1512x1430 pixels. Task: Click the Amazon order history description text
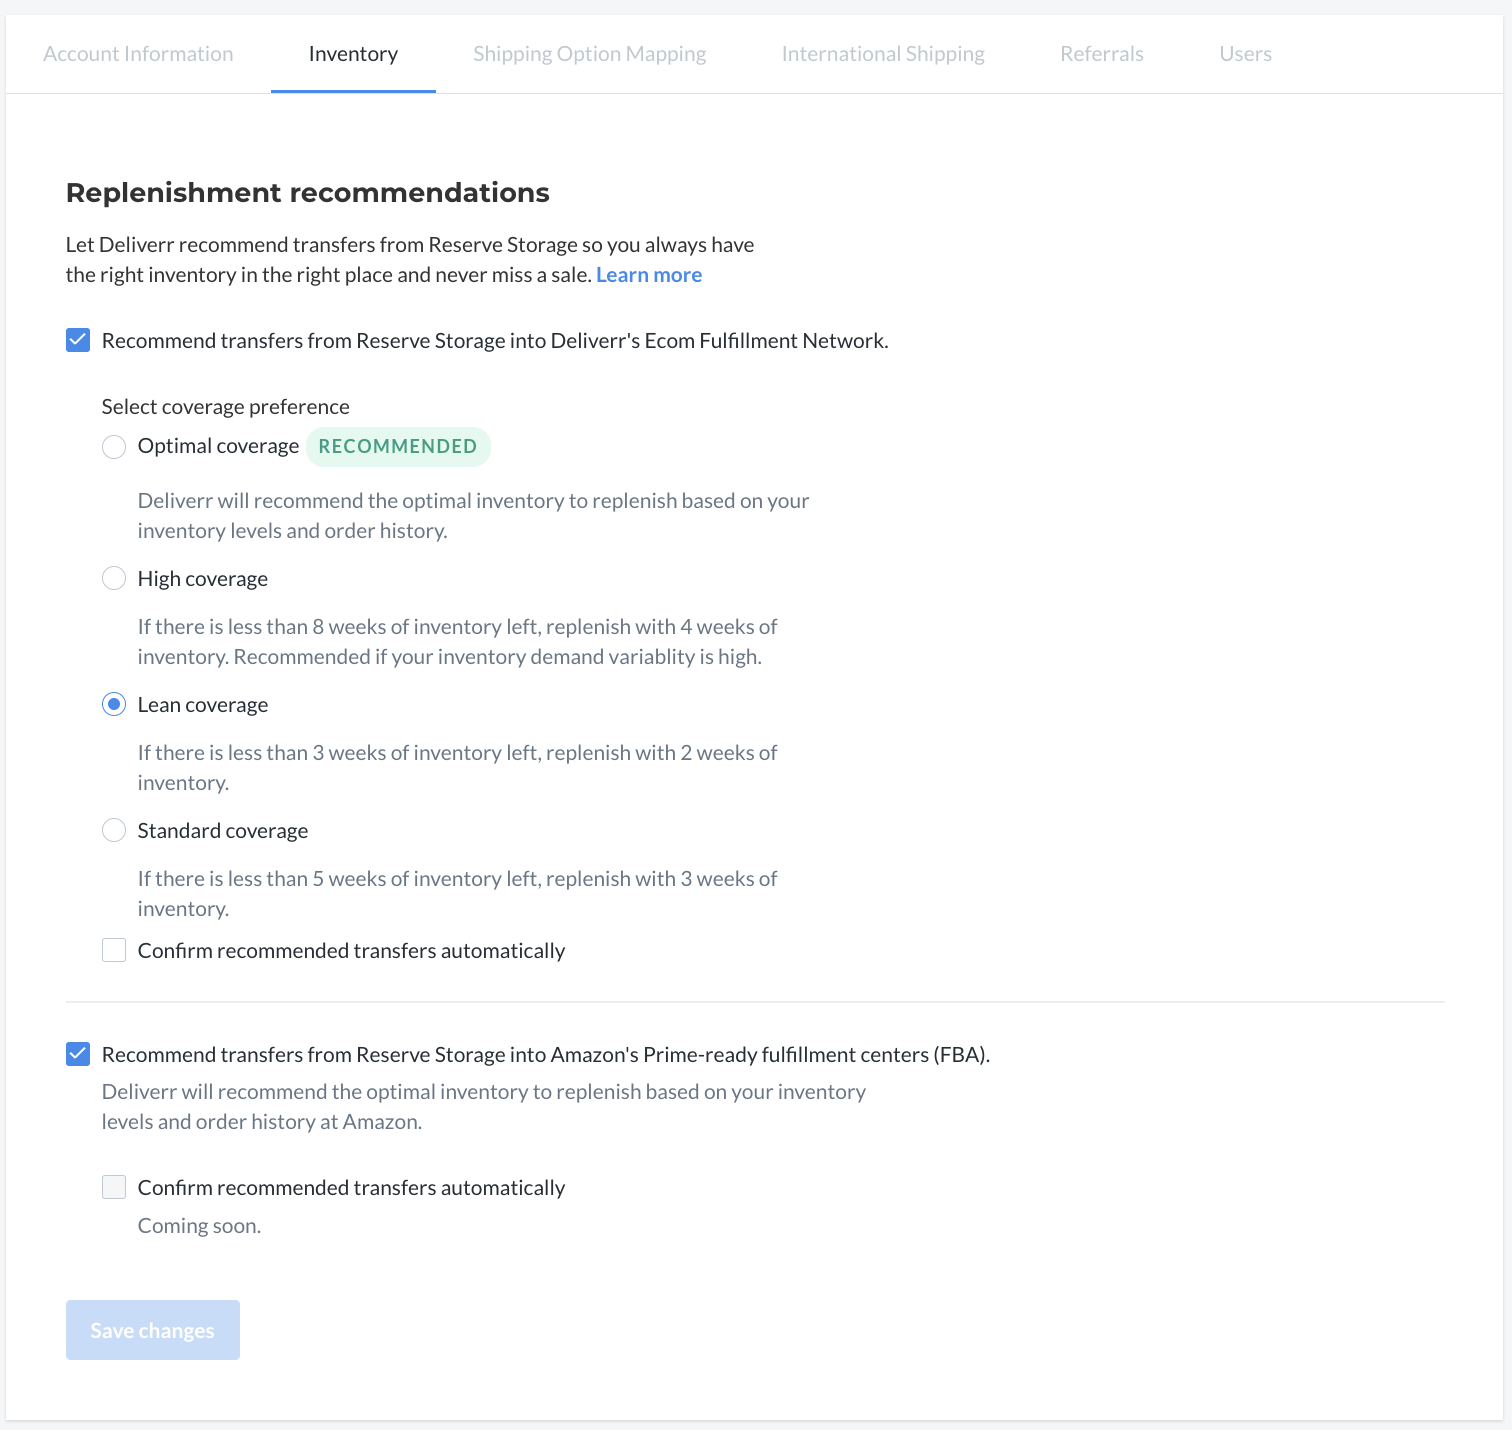click(484, 1106)
